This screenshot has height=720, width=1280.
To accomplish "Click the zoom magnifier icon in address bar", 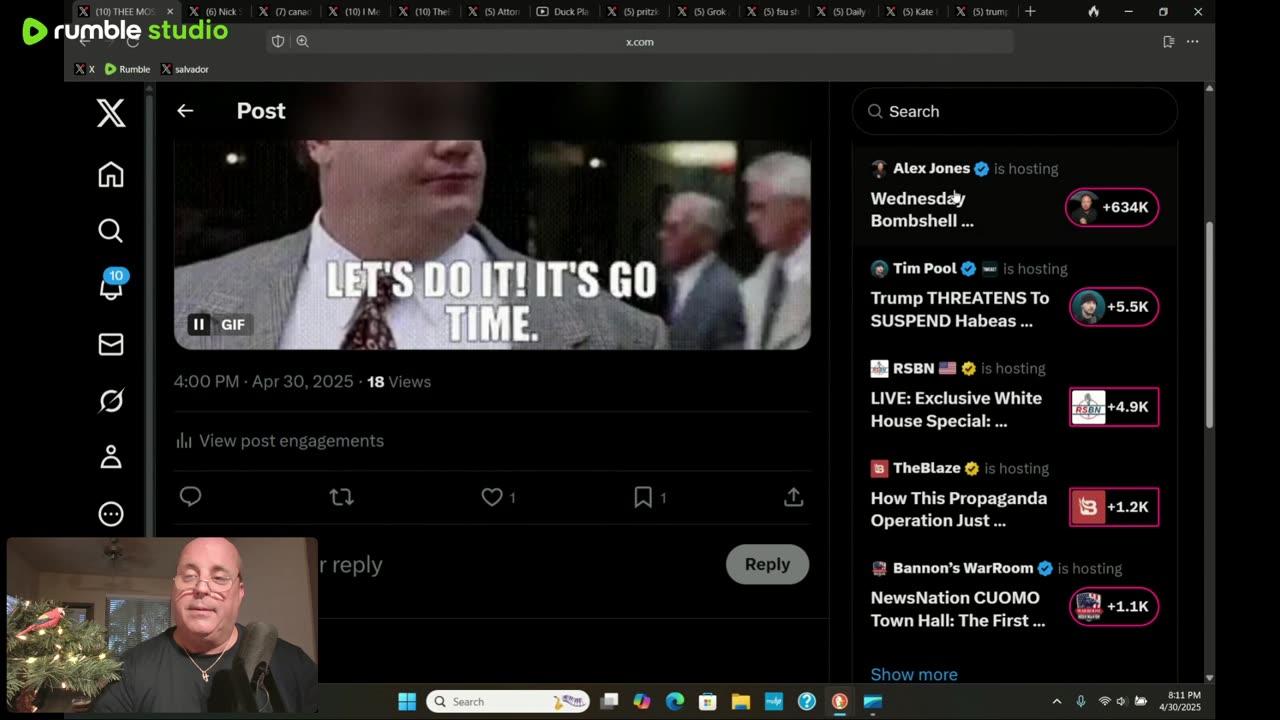I will pos(302,42).
